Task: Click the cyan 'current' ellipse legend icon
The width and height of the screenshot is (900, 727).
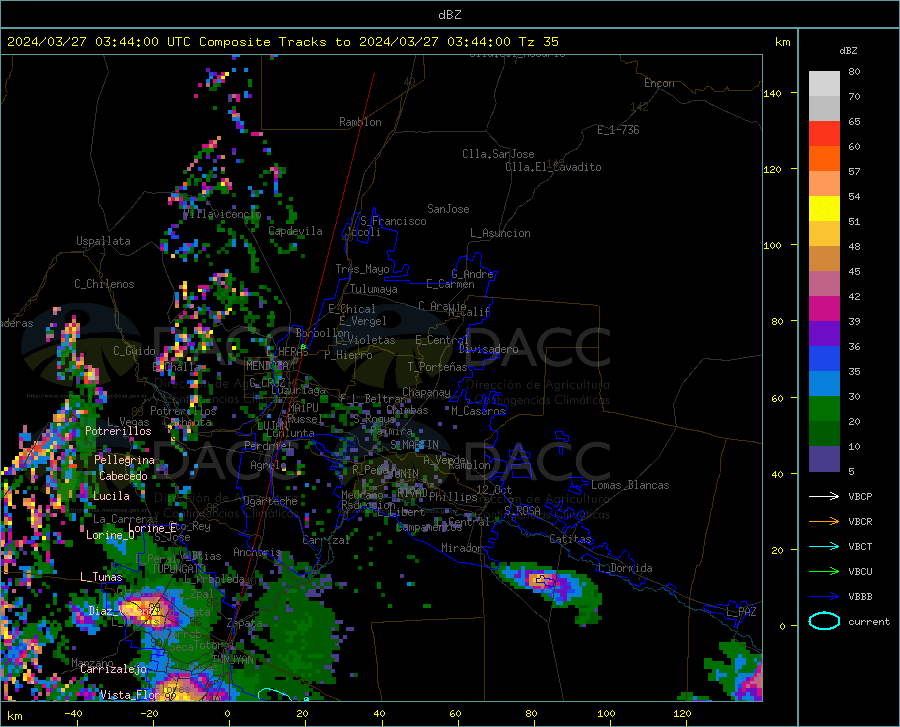Action: tap(824, 621)
